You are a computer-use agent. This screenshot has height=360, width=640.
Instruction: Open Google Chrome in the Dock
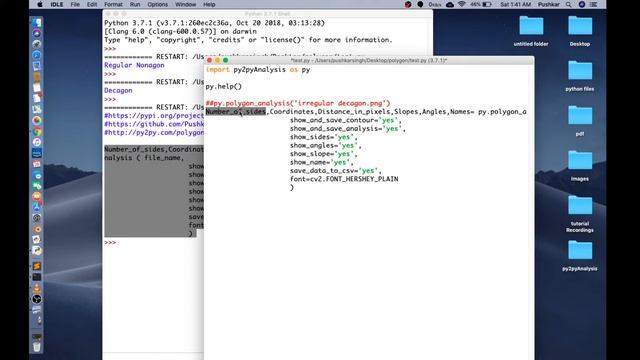[x=37, y=131]
